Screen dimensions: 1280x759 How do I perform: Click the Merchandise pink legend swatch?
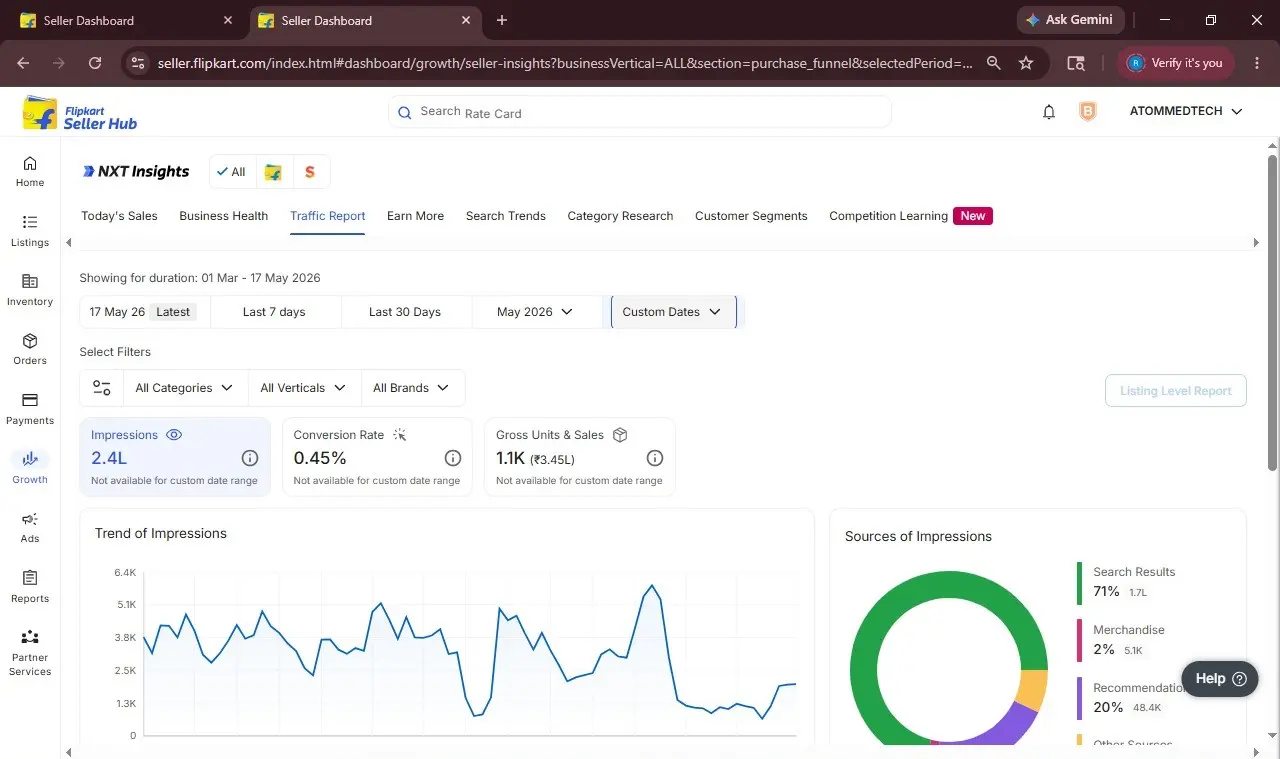pos(1079,641)
